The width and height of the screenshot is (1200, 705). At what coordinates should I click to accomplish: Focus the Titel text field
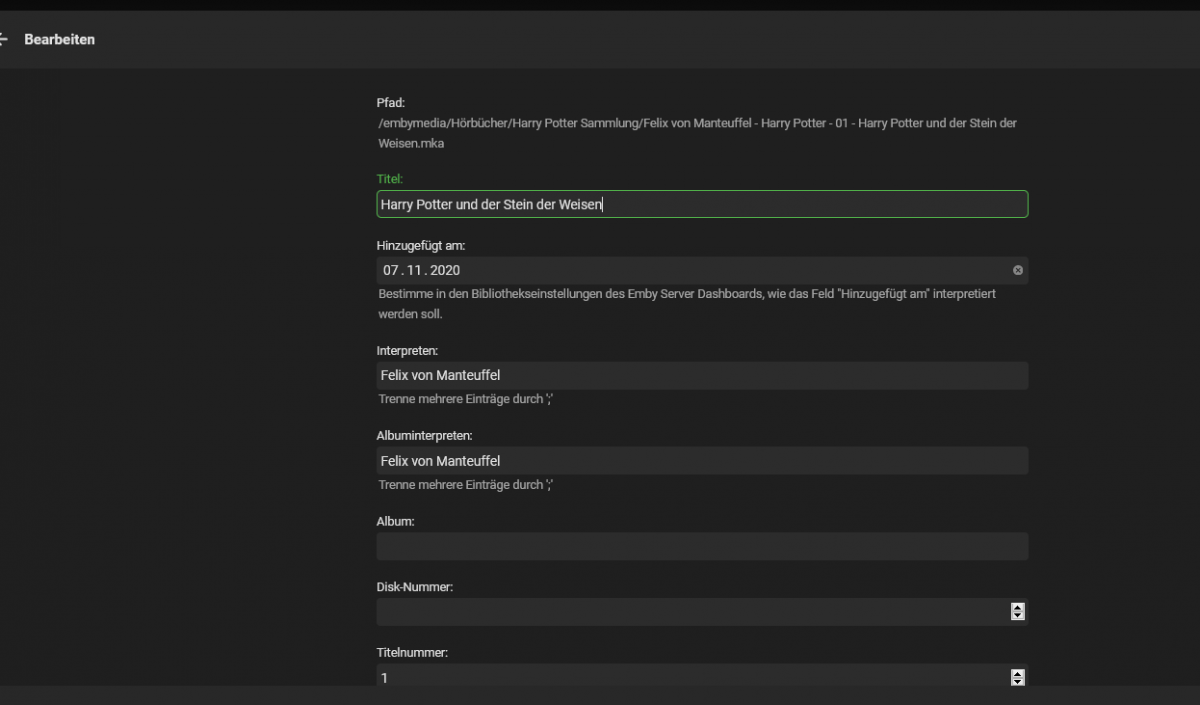click(x=702, y=204)
